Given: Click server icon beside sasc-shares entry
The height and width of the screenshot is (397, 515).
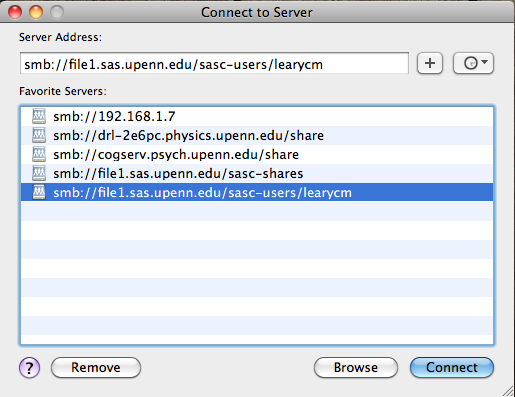Looking at the screenshot, I should 39,173.
